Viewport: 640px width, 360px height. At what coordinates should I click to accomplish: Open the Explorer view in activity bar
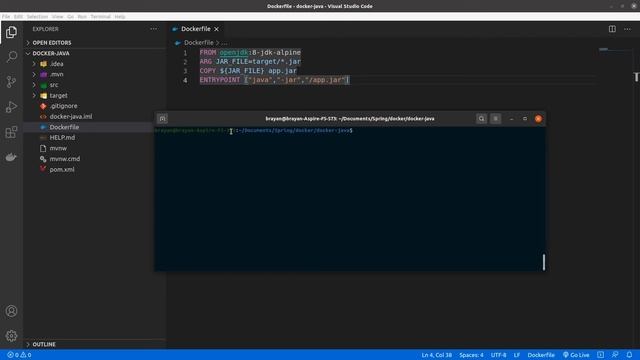tap(11, 32)
